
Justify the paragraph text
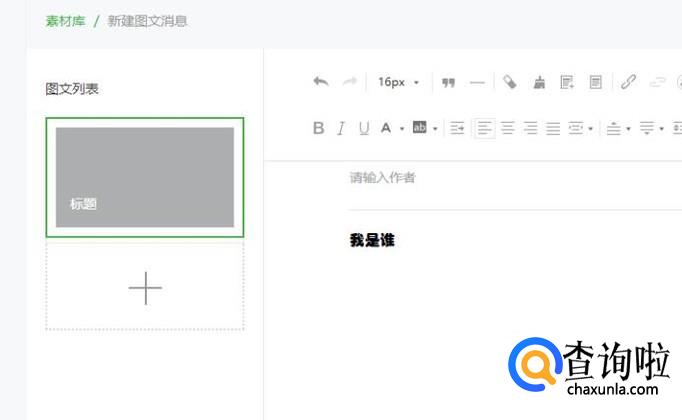(x=553, y=128)
